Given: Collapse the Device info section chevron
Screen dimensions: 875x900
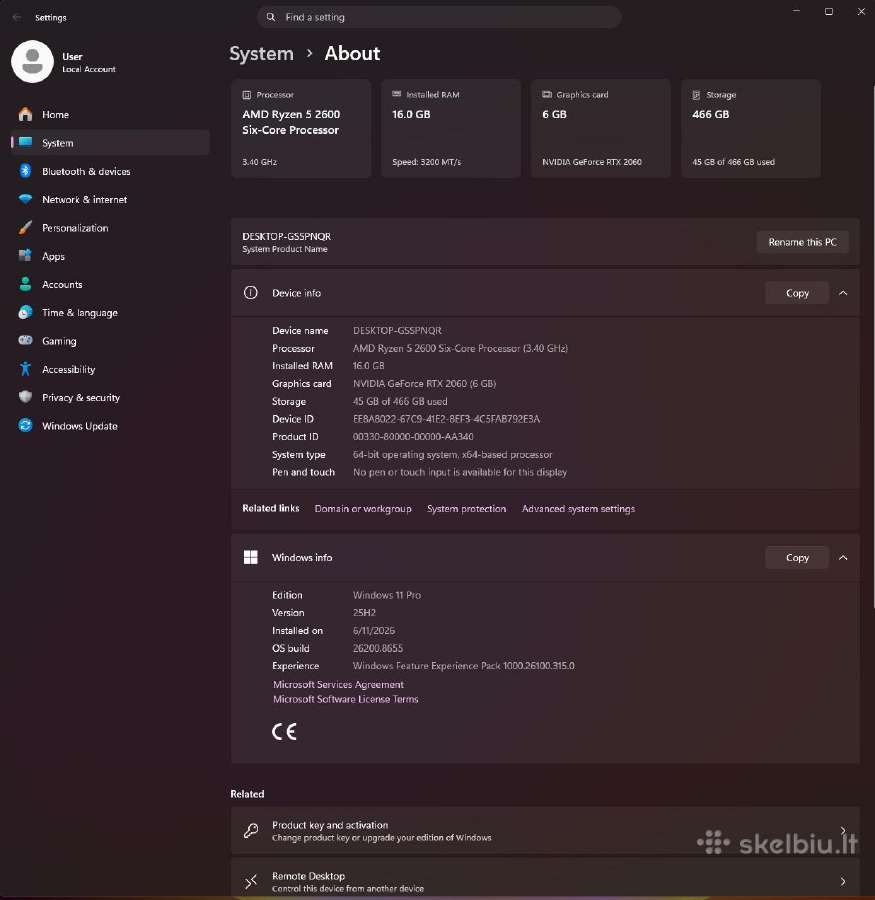Looking at the screenshot, I should (x=843, y=293).
